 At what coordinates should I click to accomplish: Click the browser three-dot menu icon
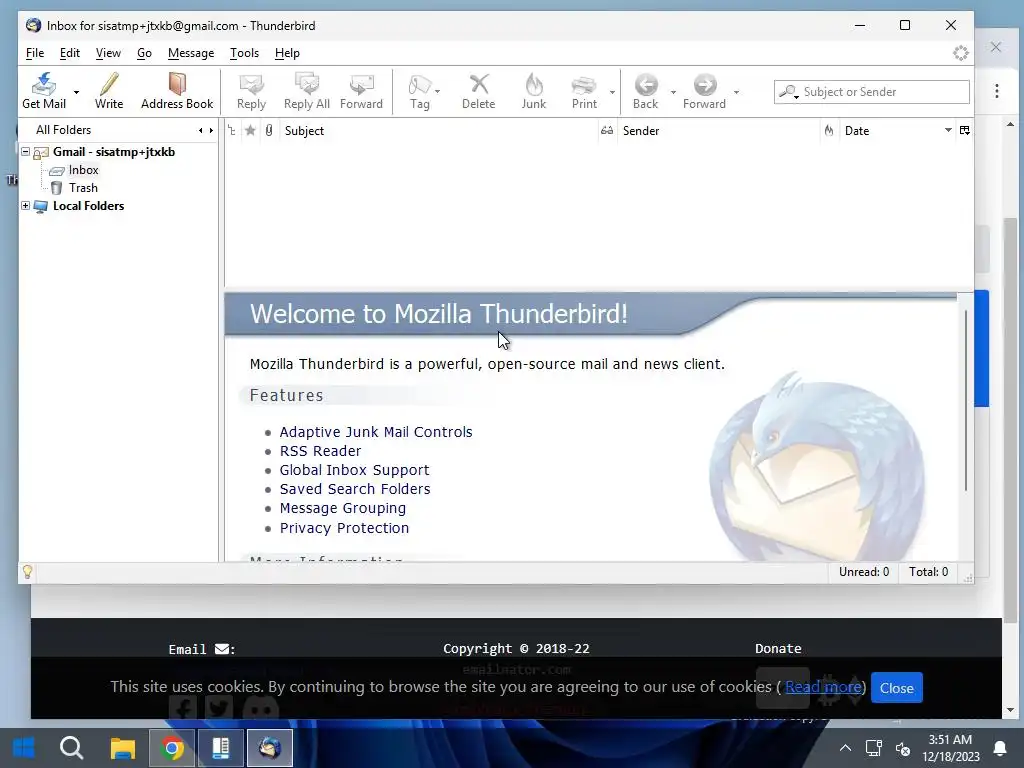[x=997, y=91]
